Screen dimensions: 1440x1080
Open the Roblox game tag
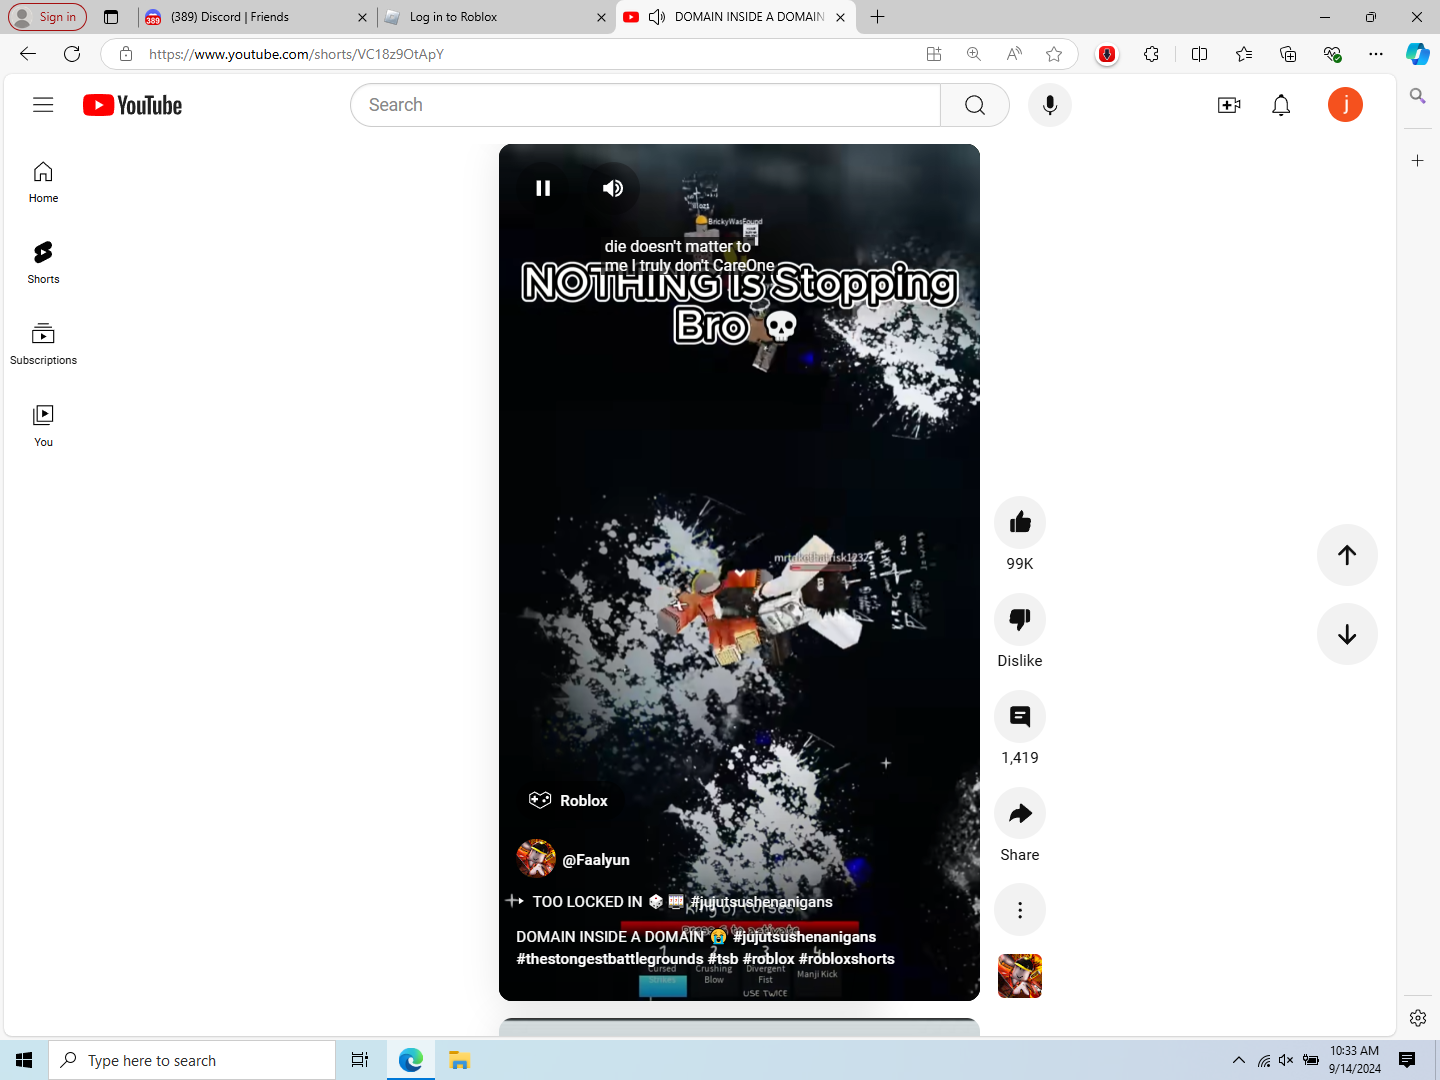tap(568, 800)
